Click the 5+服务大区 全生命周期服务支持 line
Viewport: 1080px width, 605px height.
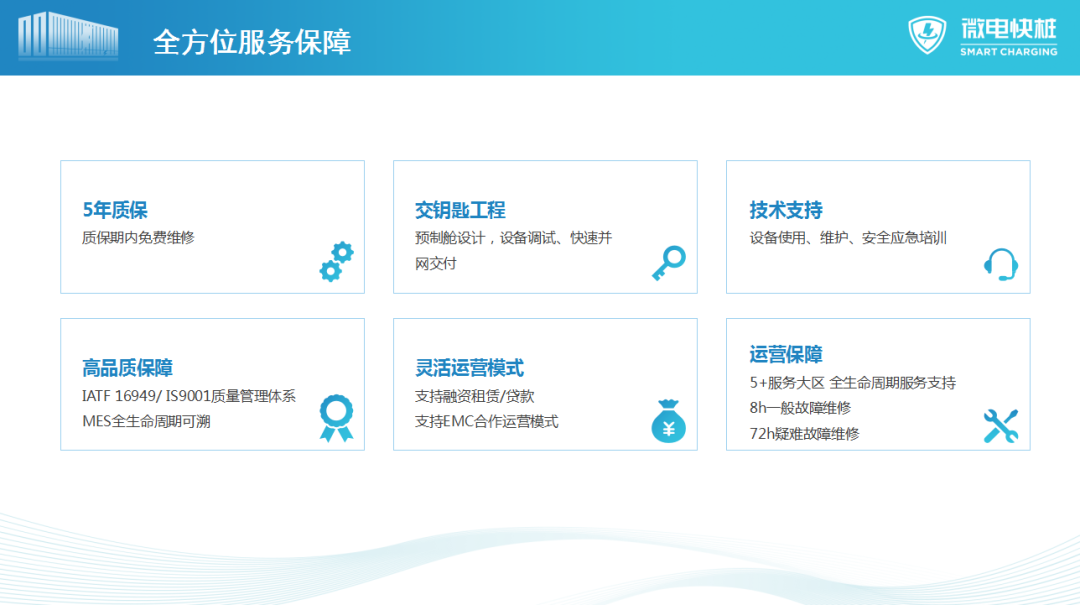[853, 382]
